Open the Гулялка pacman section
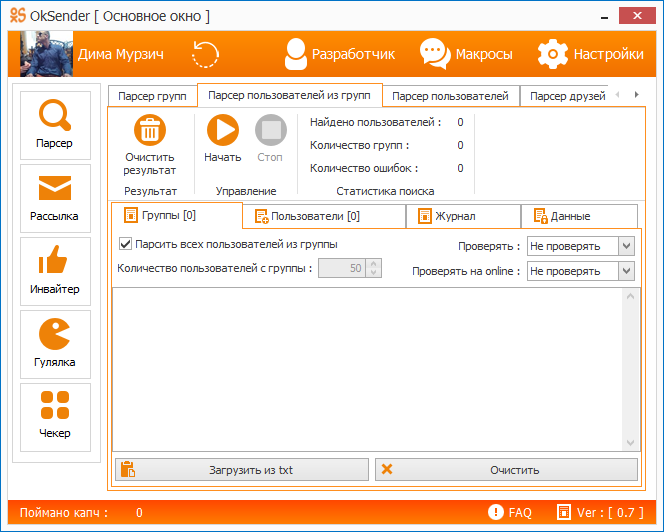This screenshot has width=664, height=532. [55, 344]
